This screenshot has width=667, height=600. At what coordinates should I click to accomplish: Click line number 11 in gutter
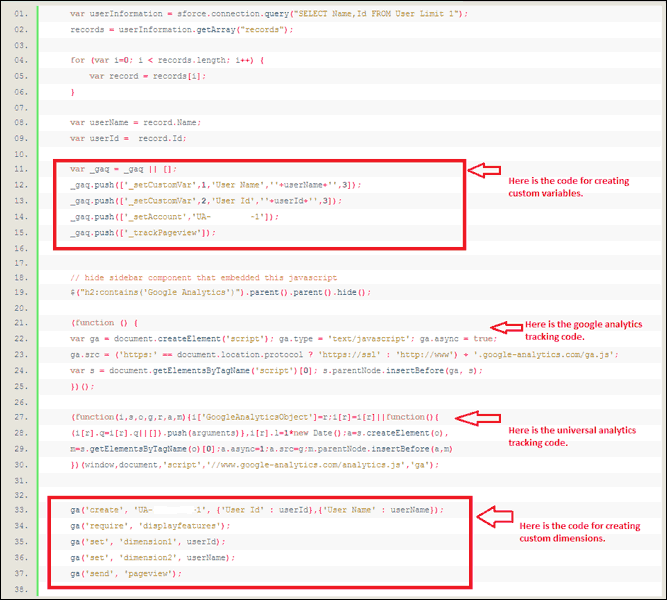click(x=21, y=169)
